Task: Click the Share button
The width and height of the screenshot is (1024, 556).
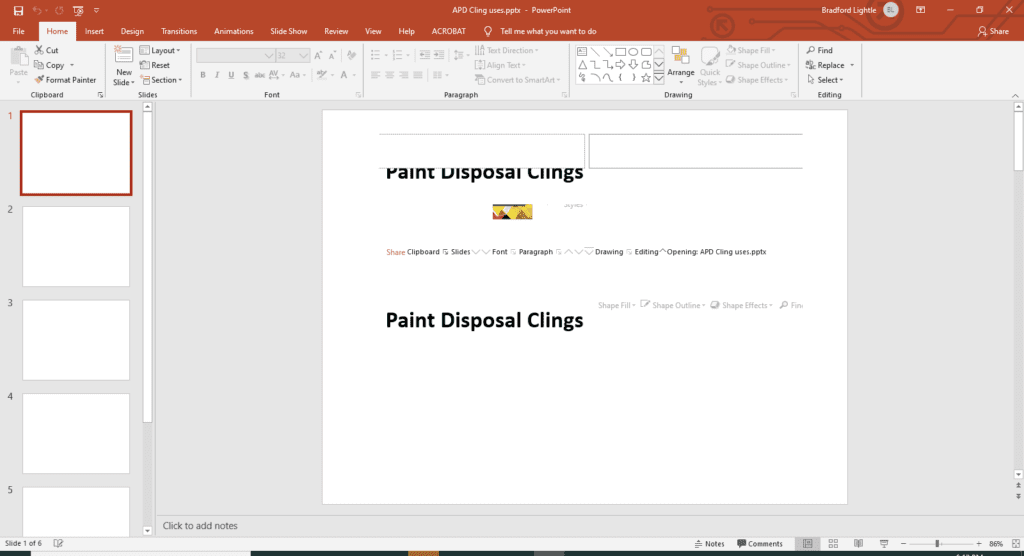Action: tap(993, 31)
